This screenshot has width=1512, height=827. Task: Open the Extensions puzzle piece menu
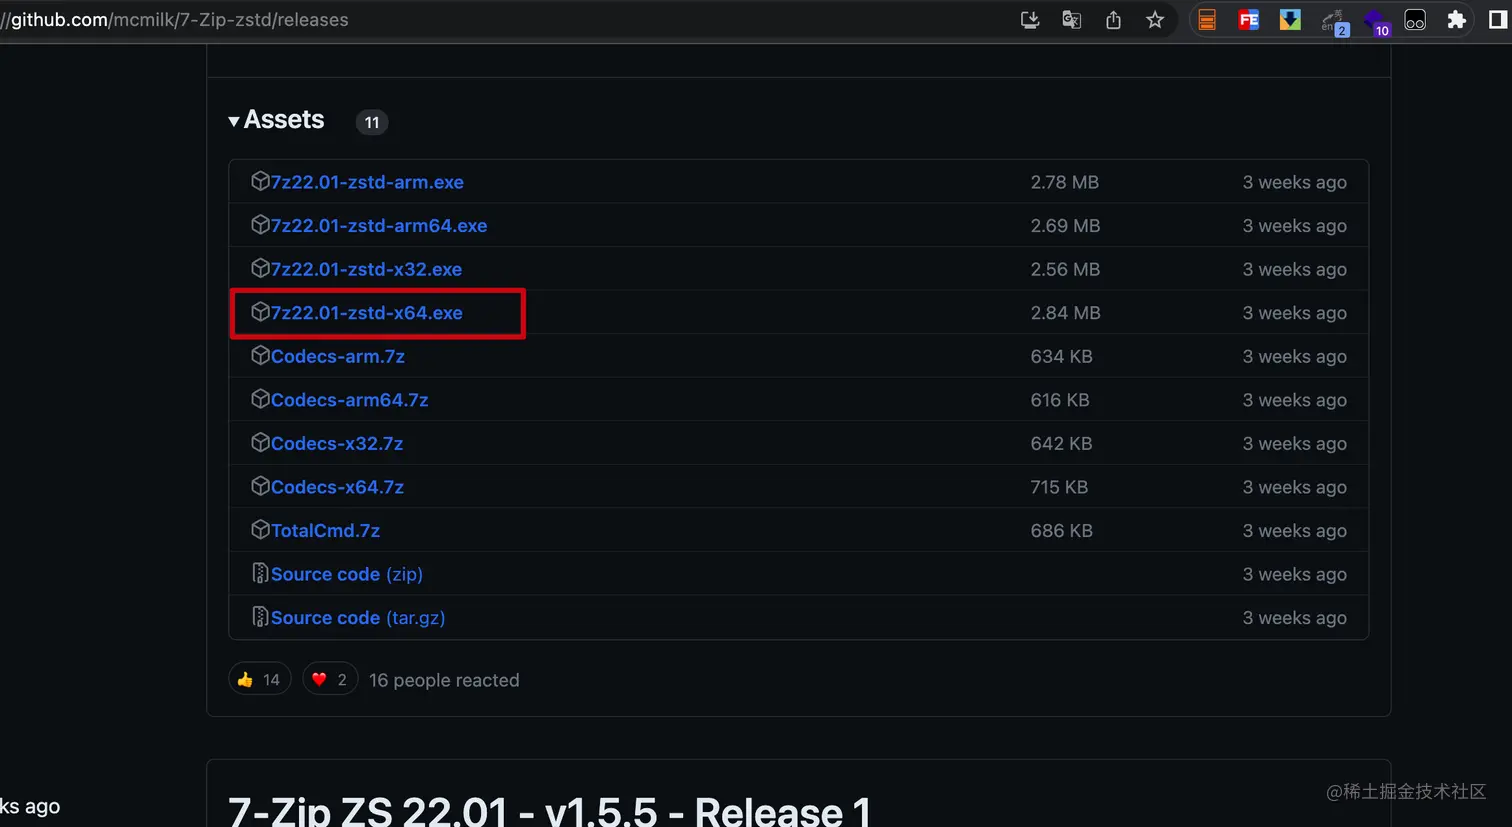pyautogui.click(x=1456, y=20)
